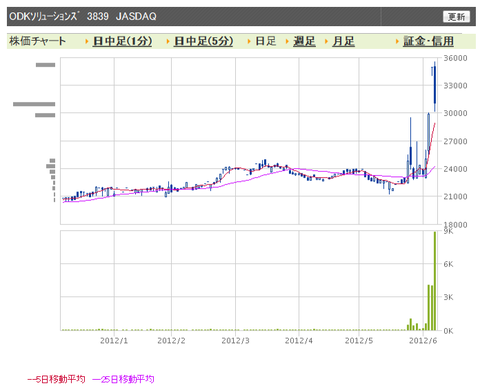The height and width of the screenshot is (388, 480).
Task: Click the tallest green volume bar
Action: coord(435,281)
